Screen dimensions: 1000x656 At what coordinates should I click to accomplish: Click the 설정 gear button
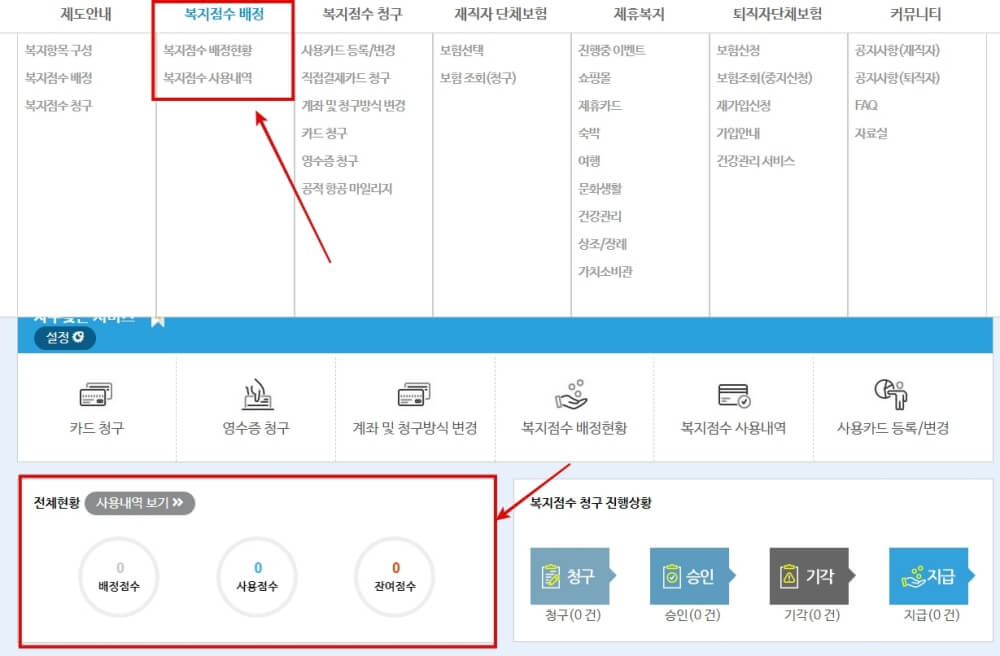click(x=65, y=337)
